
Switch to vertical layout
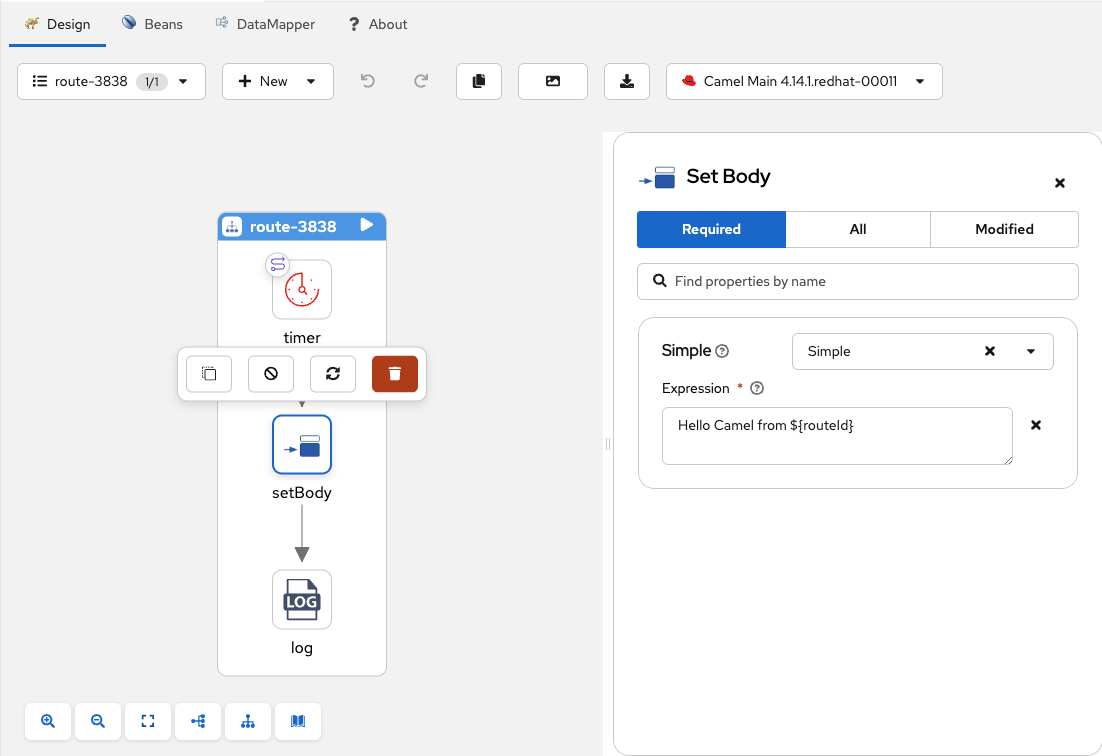(x=248, y=721)
